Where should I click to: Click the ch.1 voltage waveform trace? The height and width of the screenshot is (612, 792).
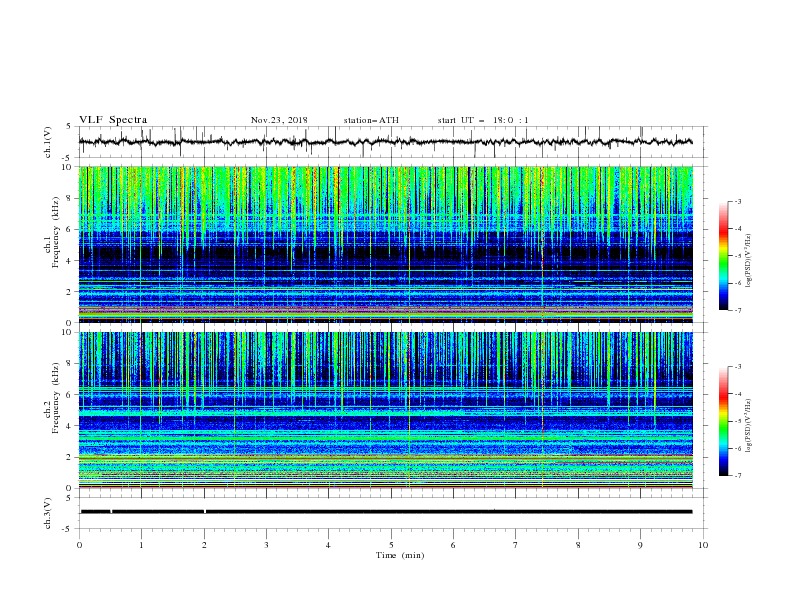click(x=385, y=142)
